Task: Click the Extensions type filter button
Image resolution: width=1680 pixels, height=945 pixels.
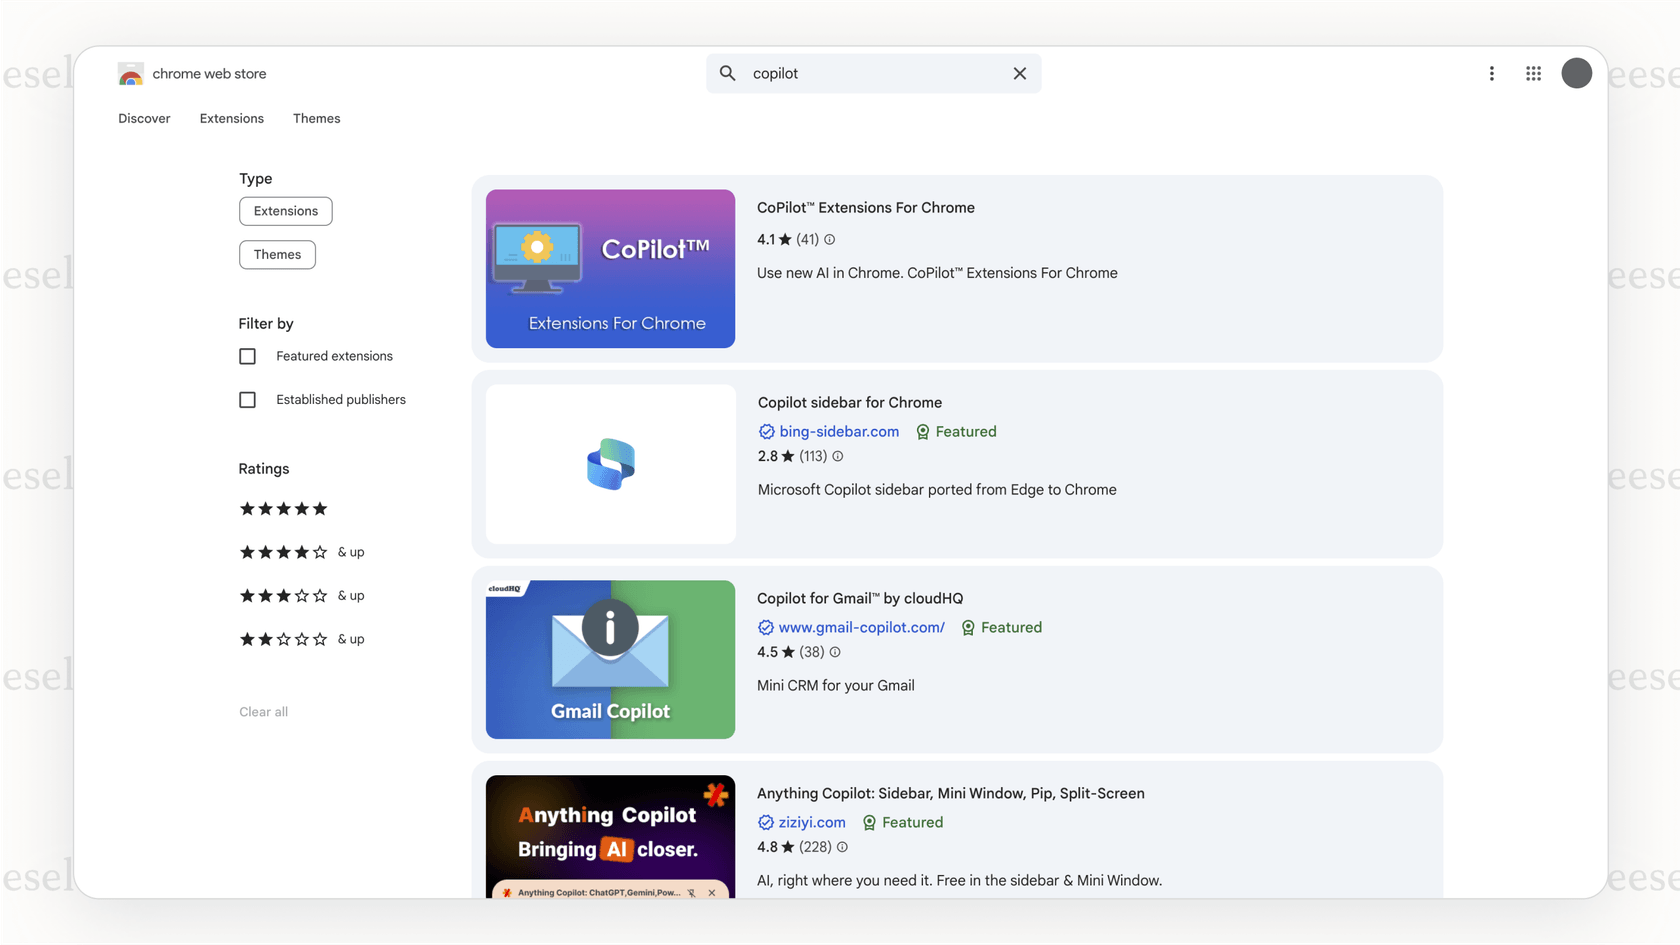Action: pos(285,211)
